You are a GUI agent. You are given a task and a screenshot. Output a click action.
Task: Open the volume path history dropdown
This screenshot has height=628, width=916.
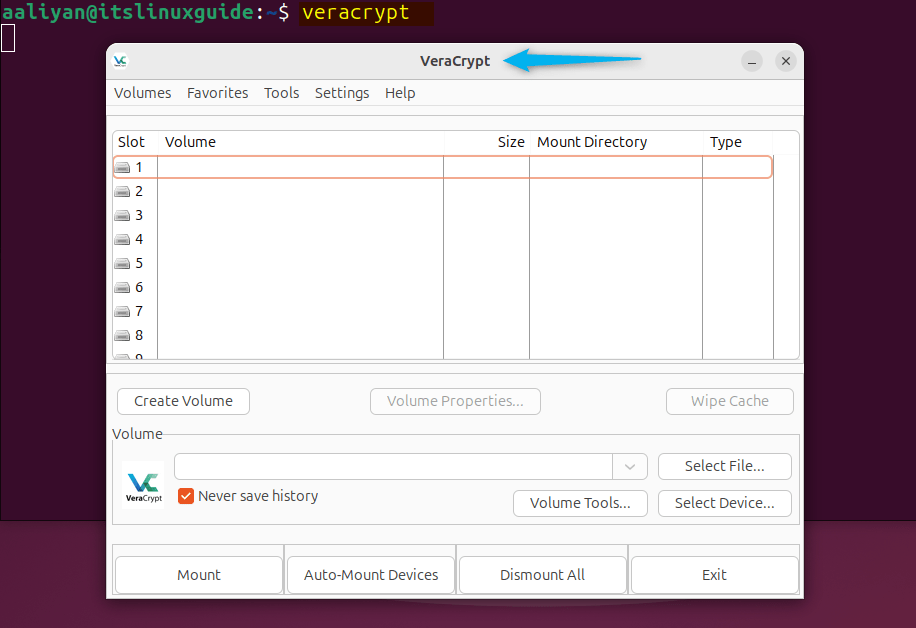pyautogui.click(x=630, y=466)
